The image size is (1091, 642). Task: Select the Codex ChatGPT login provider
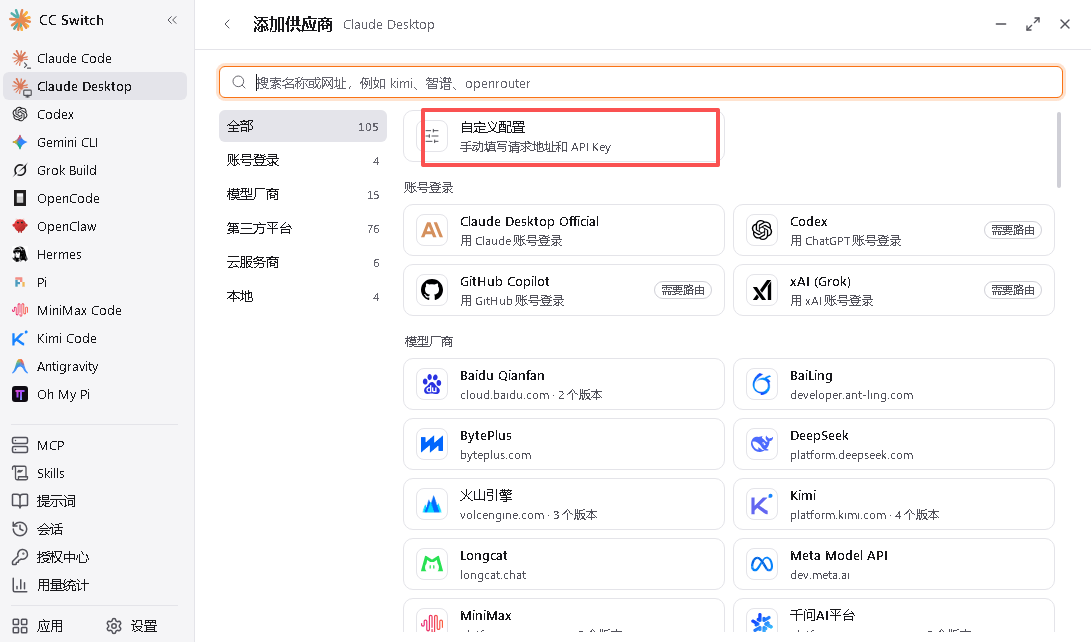pos(893,230)
